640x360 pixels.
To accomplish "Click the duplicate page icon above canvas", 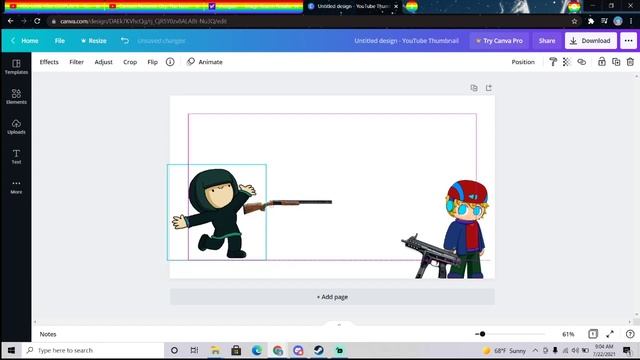I will (474, 88).
